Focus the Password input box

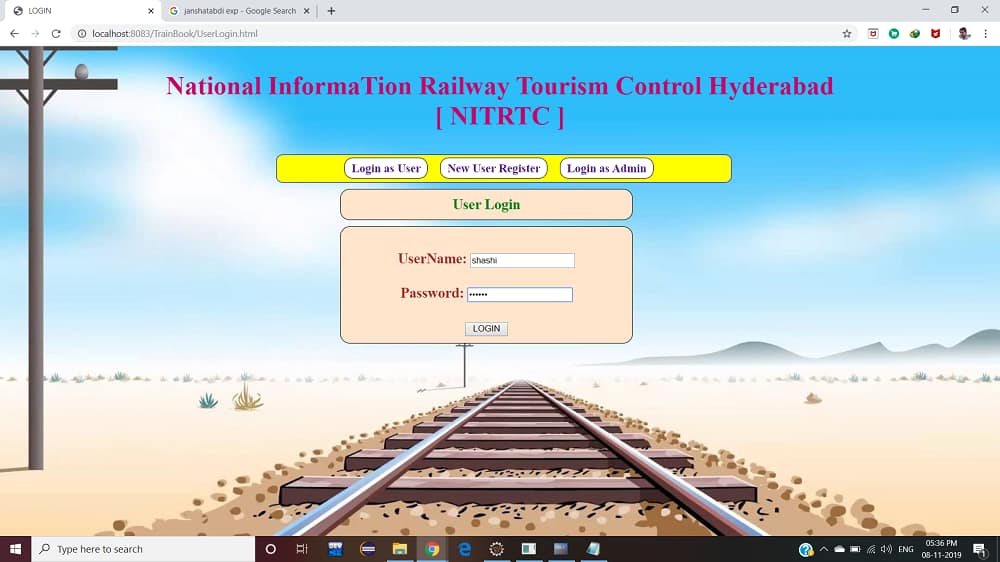point(520,294)
